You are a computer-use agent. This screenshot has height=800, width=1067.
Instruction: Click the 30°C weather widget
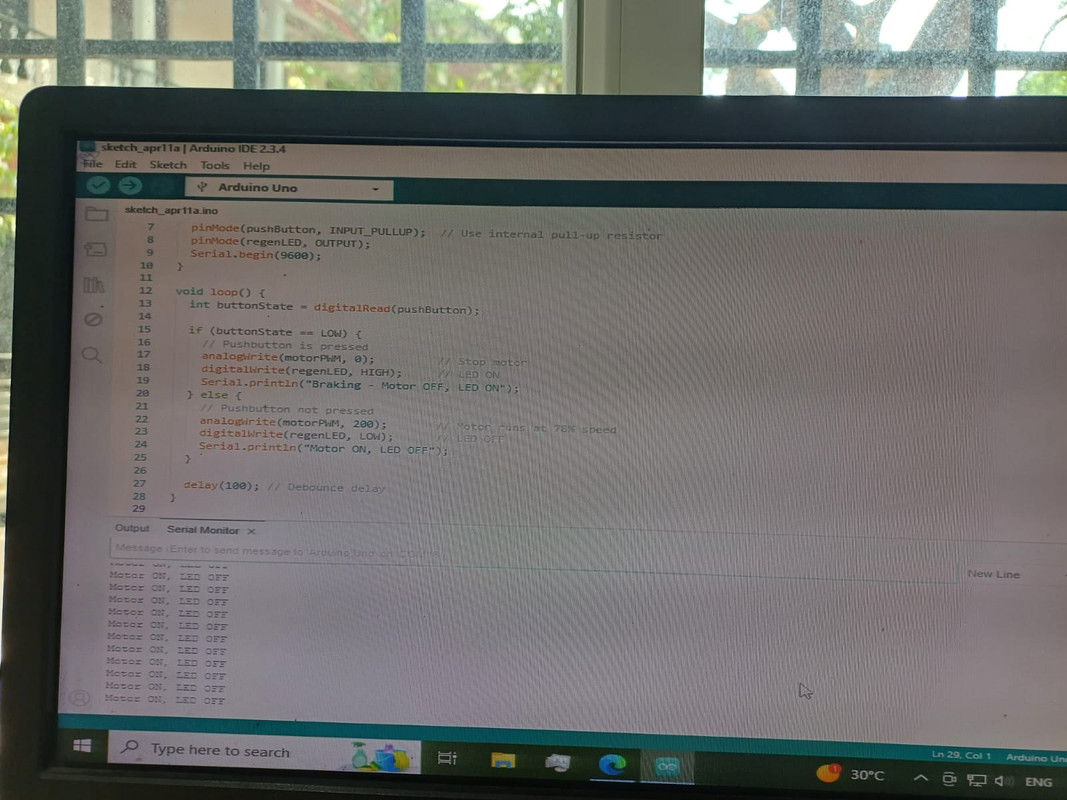(851, 774)
